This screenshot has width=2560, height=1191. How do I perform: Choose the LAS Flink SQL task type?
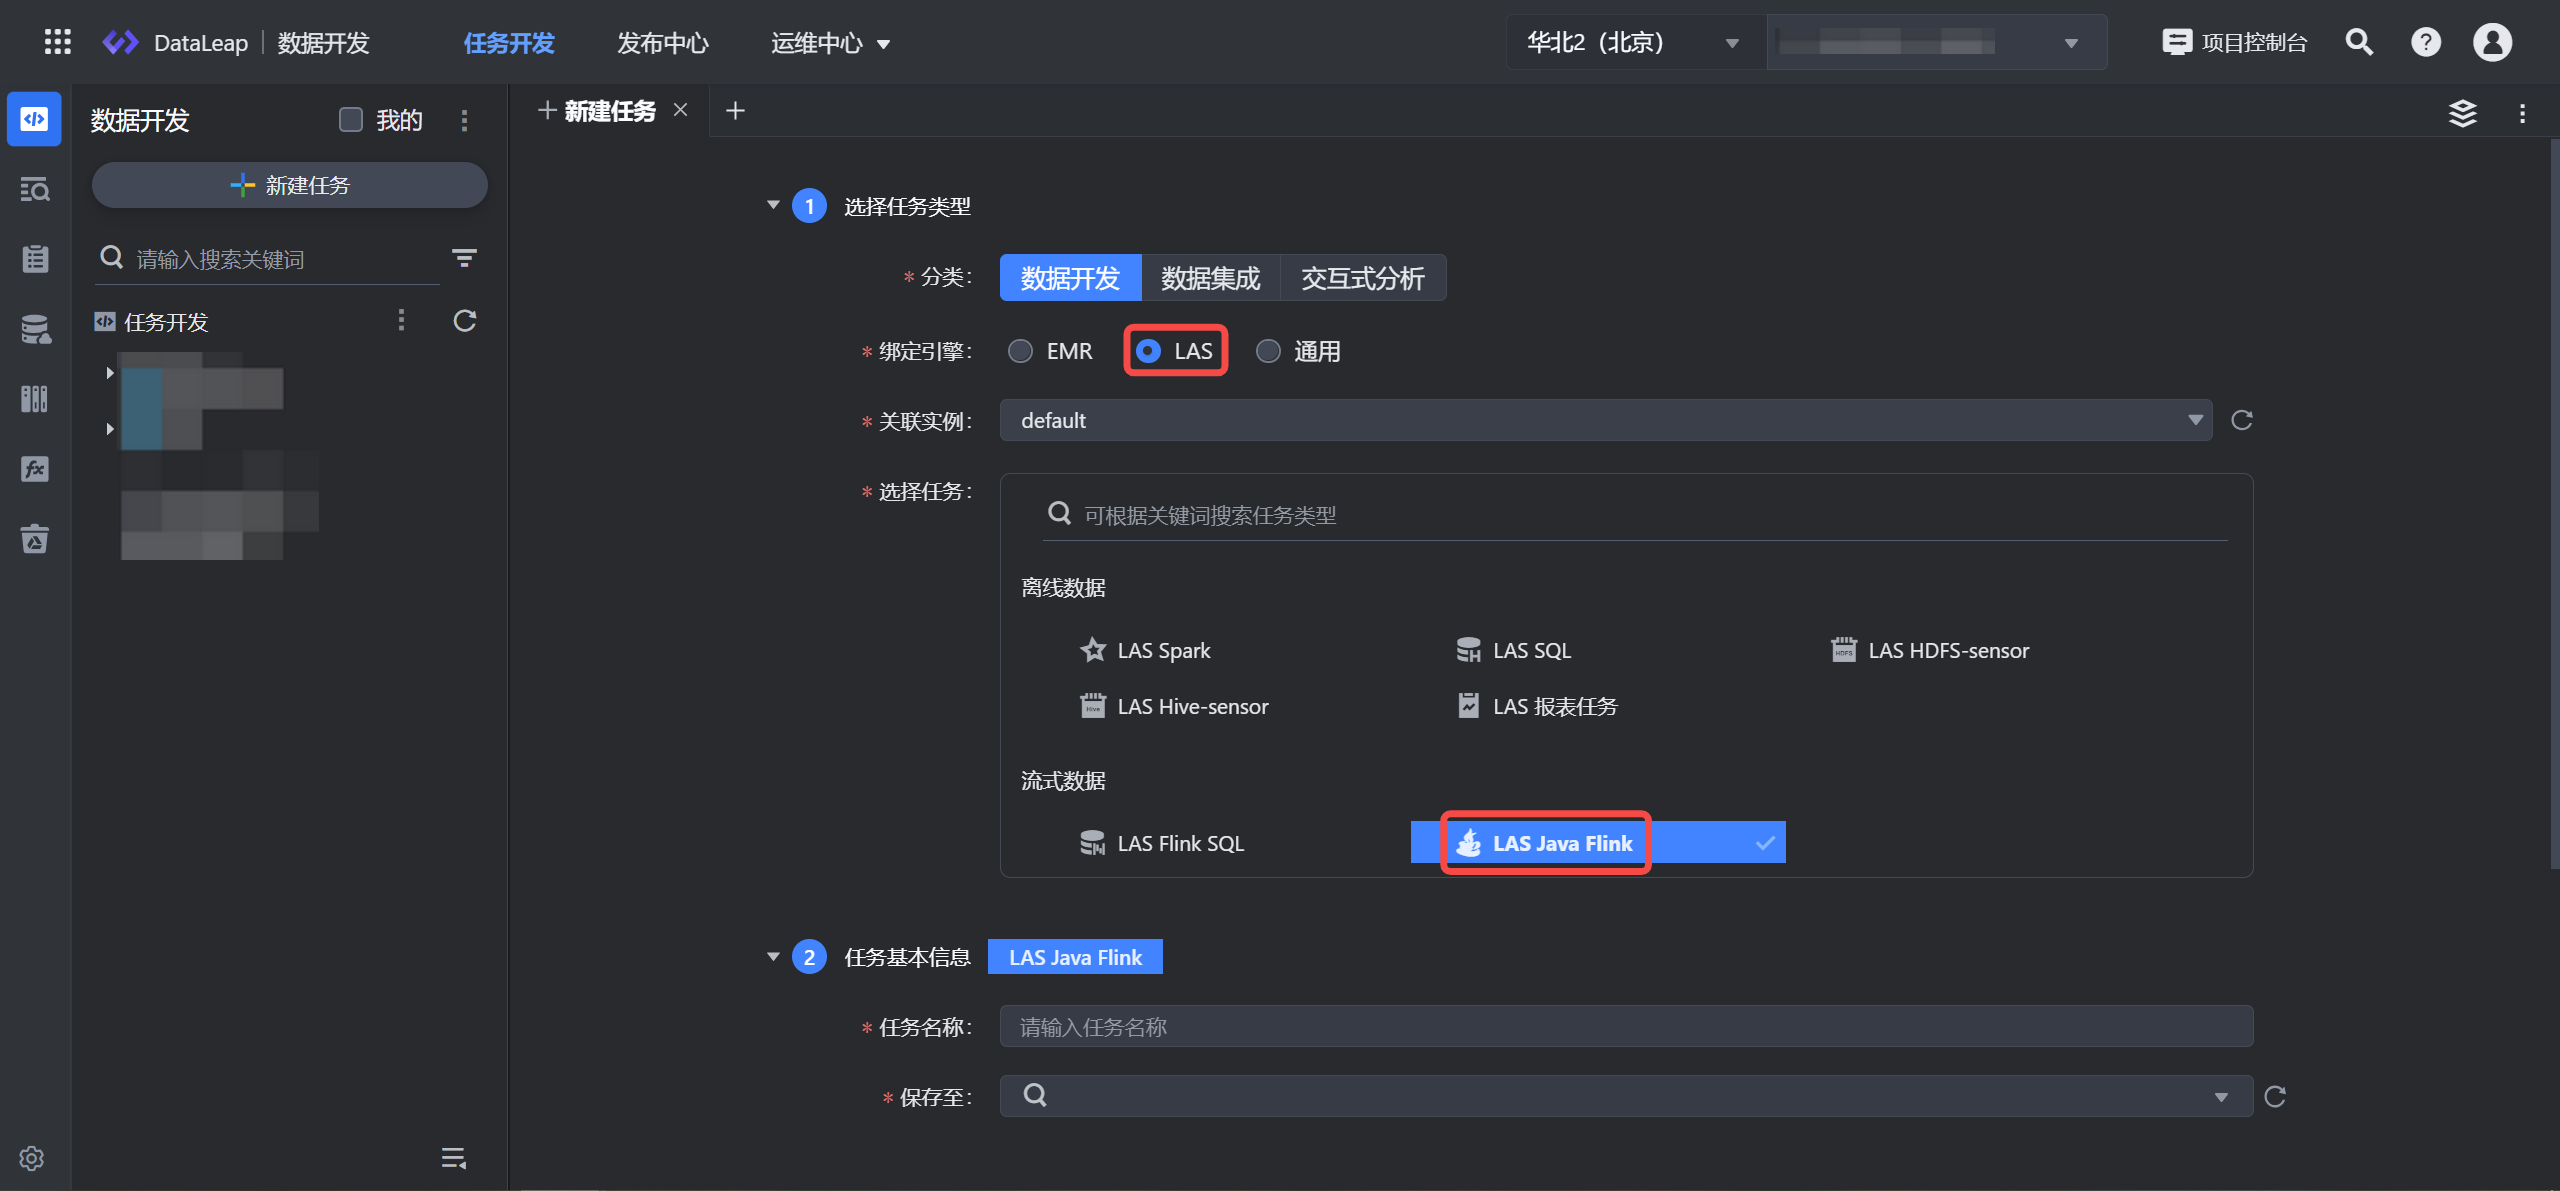click(x=1162, y=843)
